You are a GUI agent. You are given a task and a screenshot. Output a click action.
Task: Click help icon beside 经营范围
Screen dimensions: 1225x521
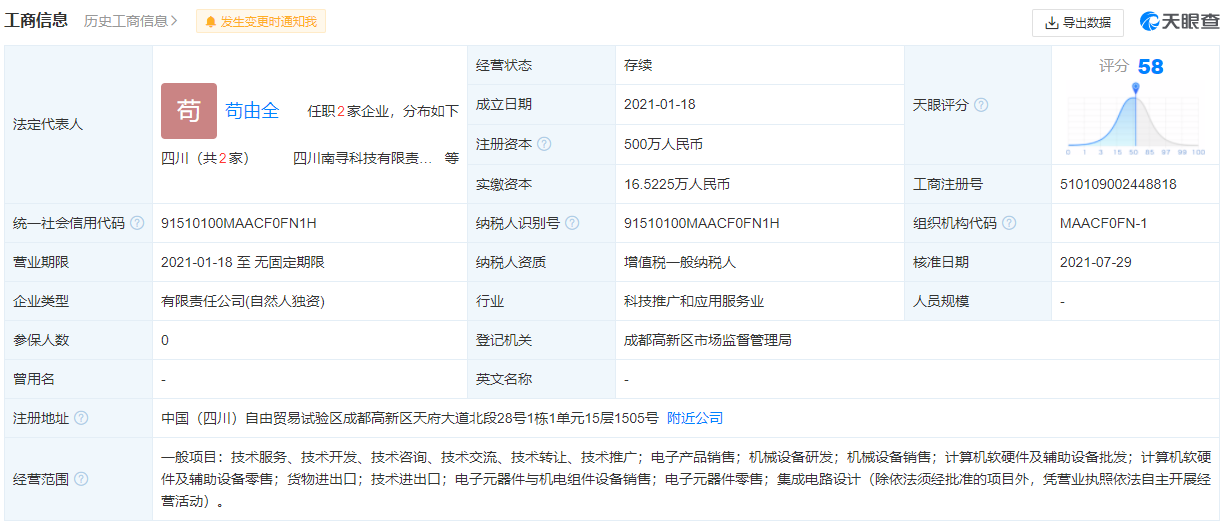click(81, 479)
